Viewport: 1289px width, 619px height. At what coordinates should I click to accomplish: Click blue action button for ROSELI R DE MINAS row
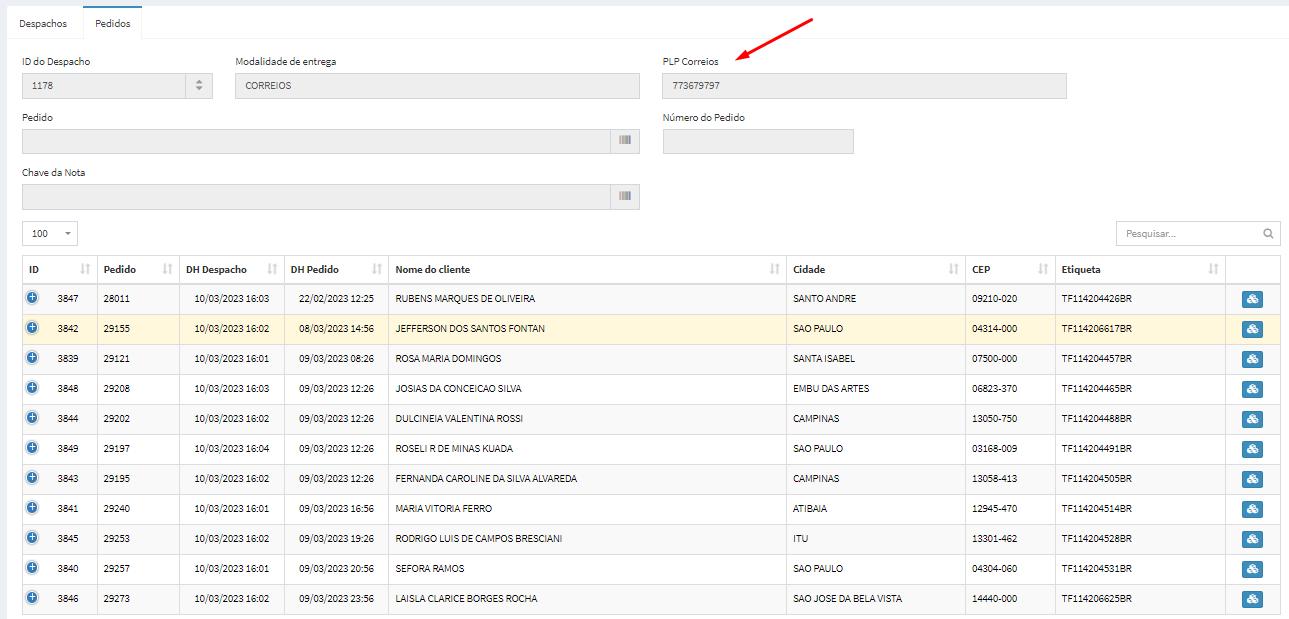point(1252,450)
